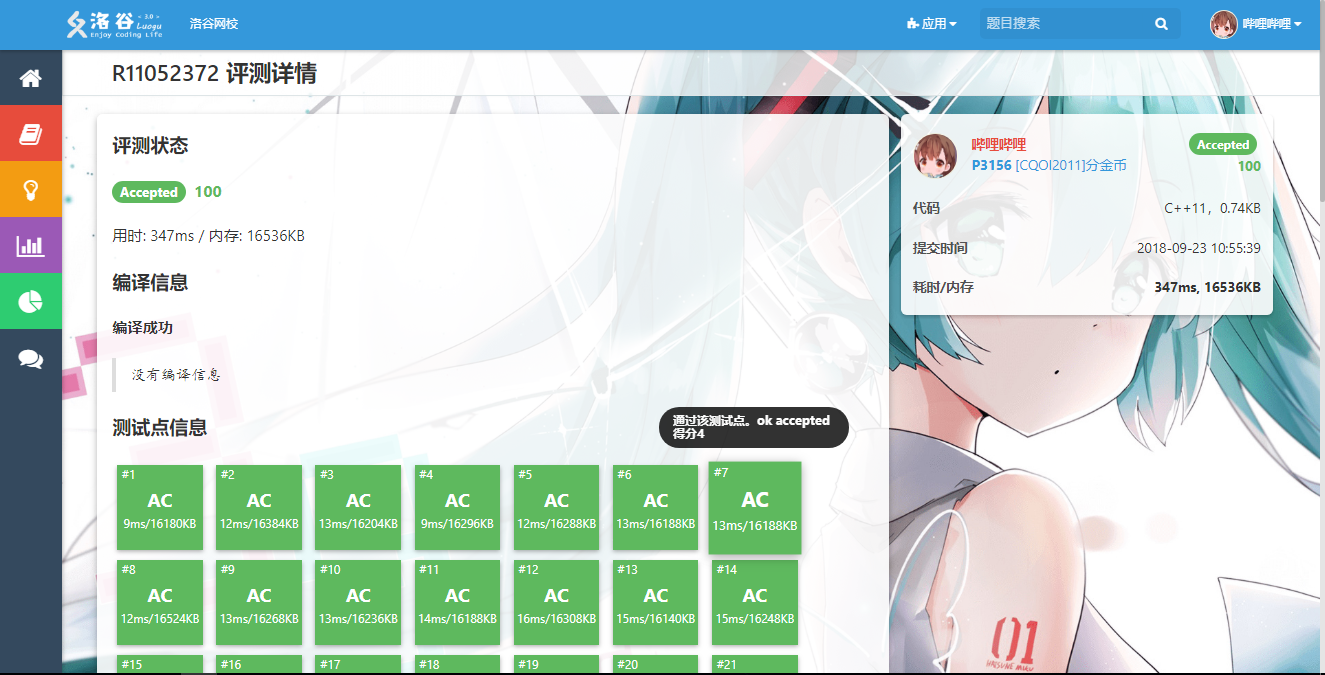
Task: Select test point #10 AC tile
Action: (358, 602)
